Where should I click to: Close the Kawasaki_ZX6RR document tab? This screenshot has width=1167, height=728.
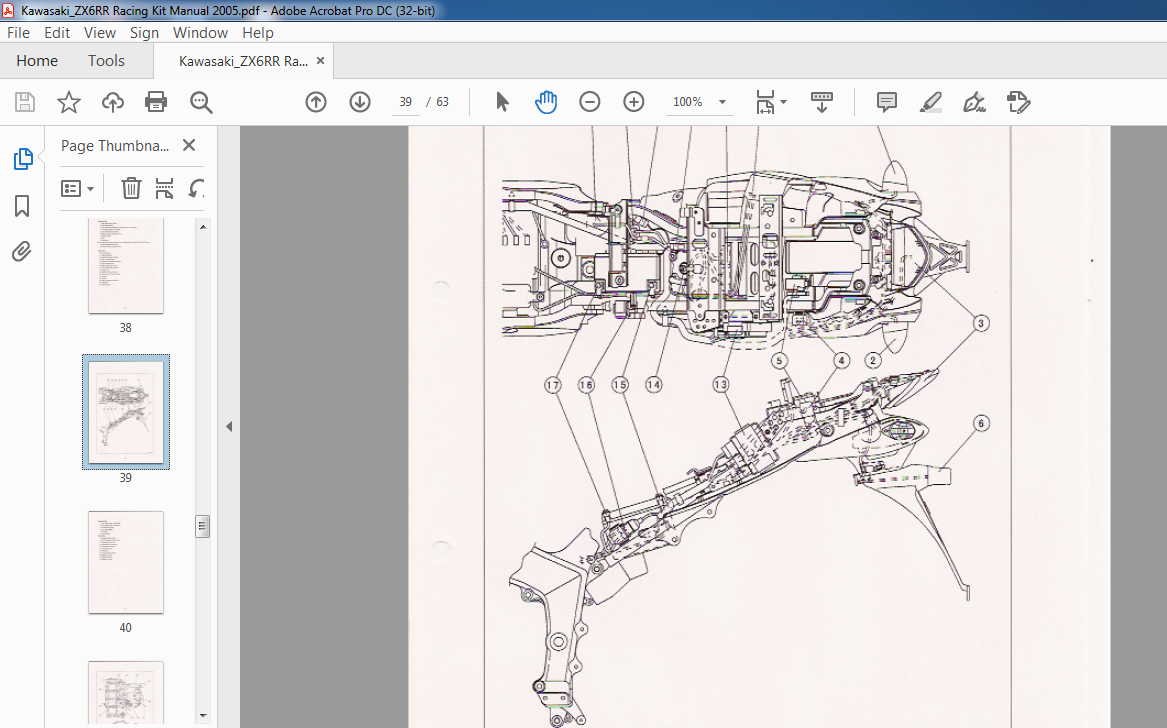(321, 61)
